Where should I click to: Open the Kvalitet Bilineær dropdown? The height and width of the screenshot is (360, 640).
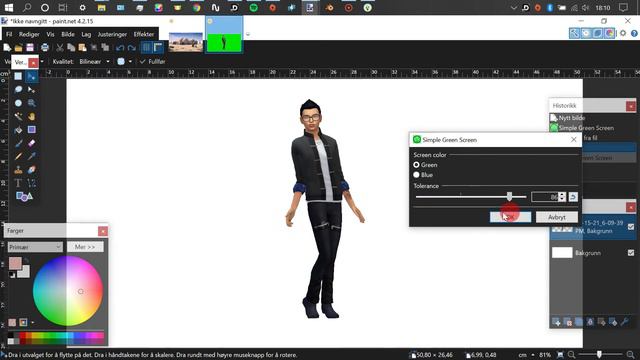[95, 62]
